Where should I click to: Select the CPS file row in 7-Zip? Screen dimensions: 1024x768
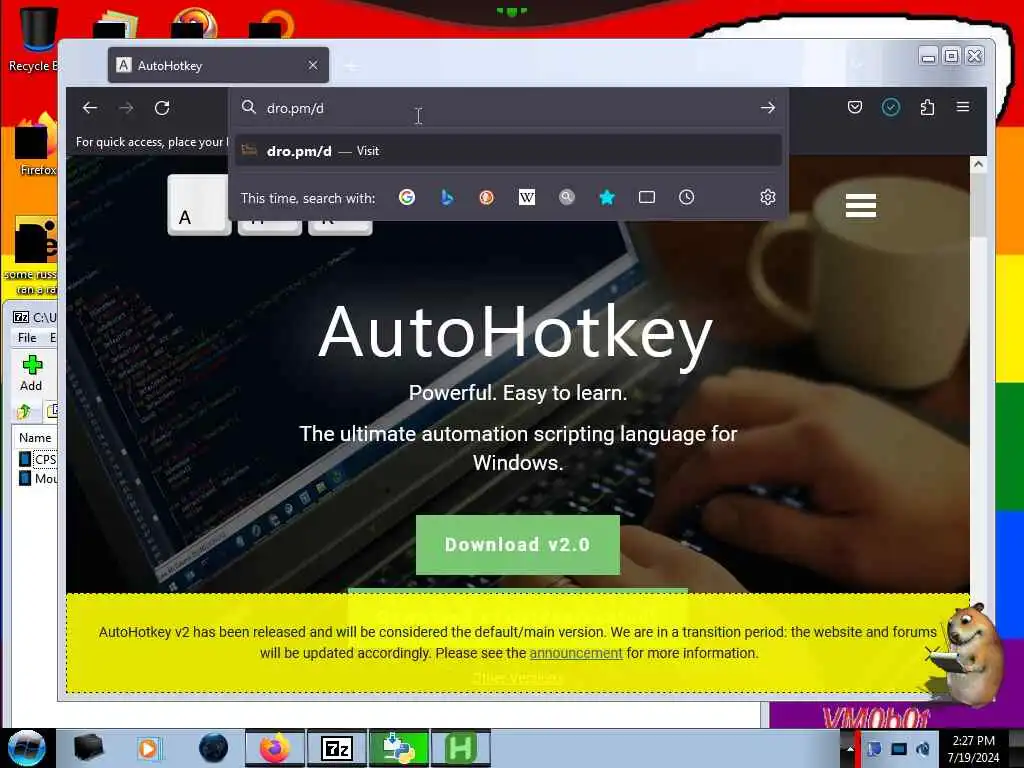tap(38, 459)
